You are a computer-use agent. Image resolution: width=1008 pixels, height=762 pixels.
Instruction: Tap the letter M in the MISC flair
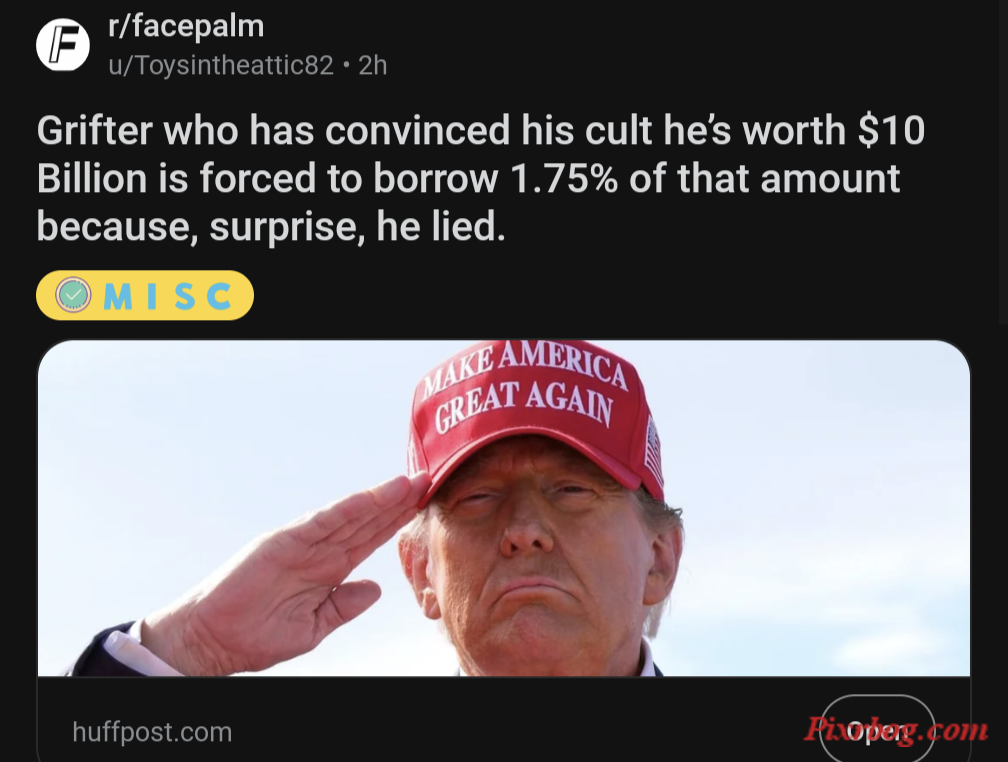pyautogui.click(x=118, y=296)
